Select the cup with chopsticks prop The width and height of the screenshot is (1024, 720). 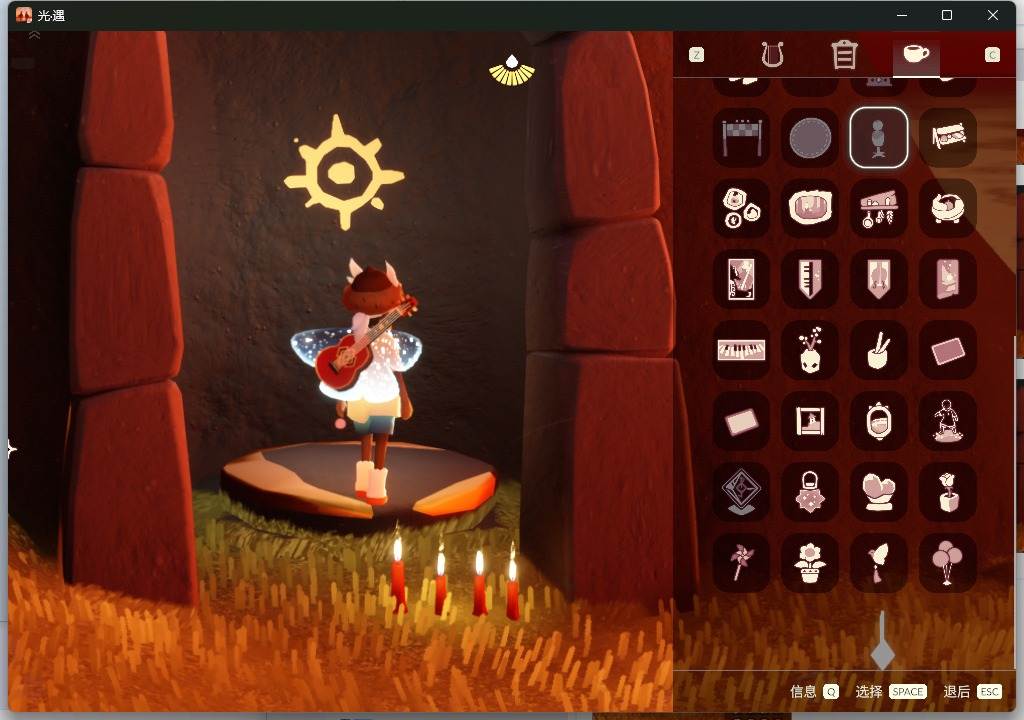[x=878, y=350]
